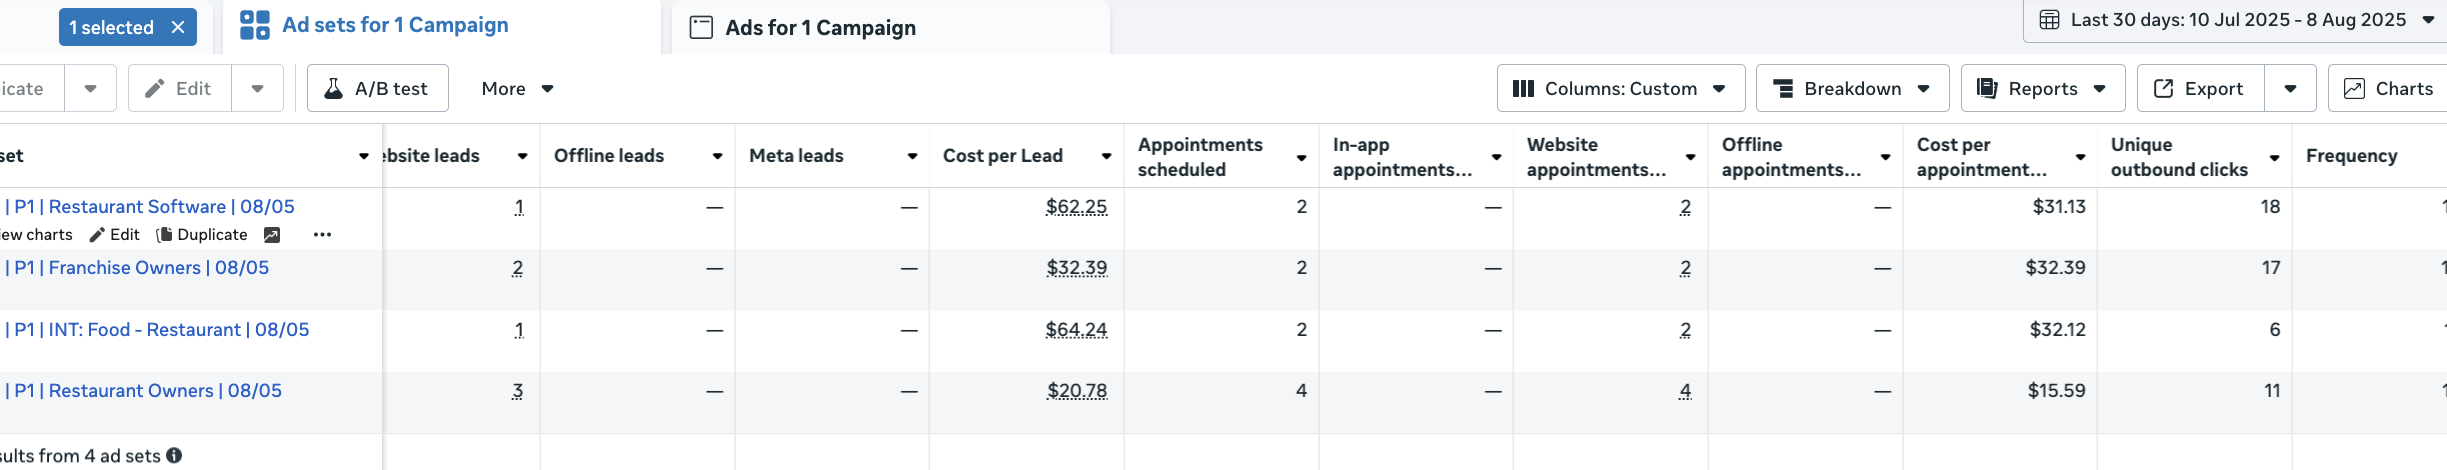Screen dimensions: 2447x470
Task: Expand the Export options dropdown arrow
Action: (2291, 89)
